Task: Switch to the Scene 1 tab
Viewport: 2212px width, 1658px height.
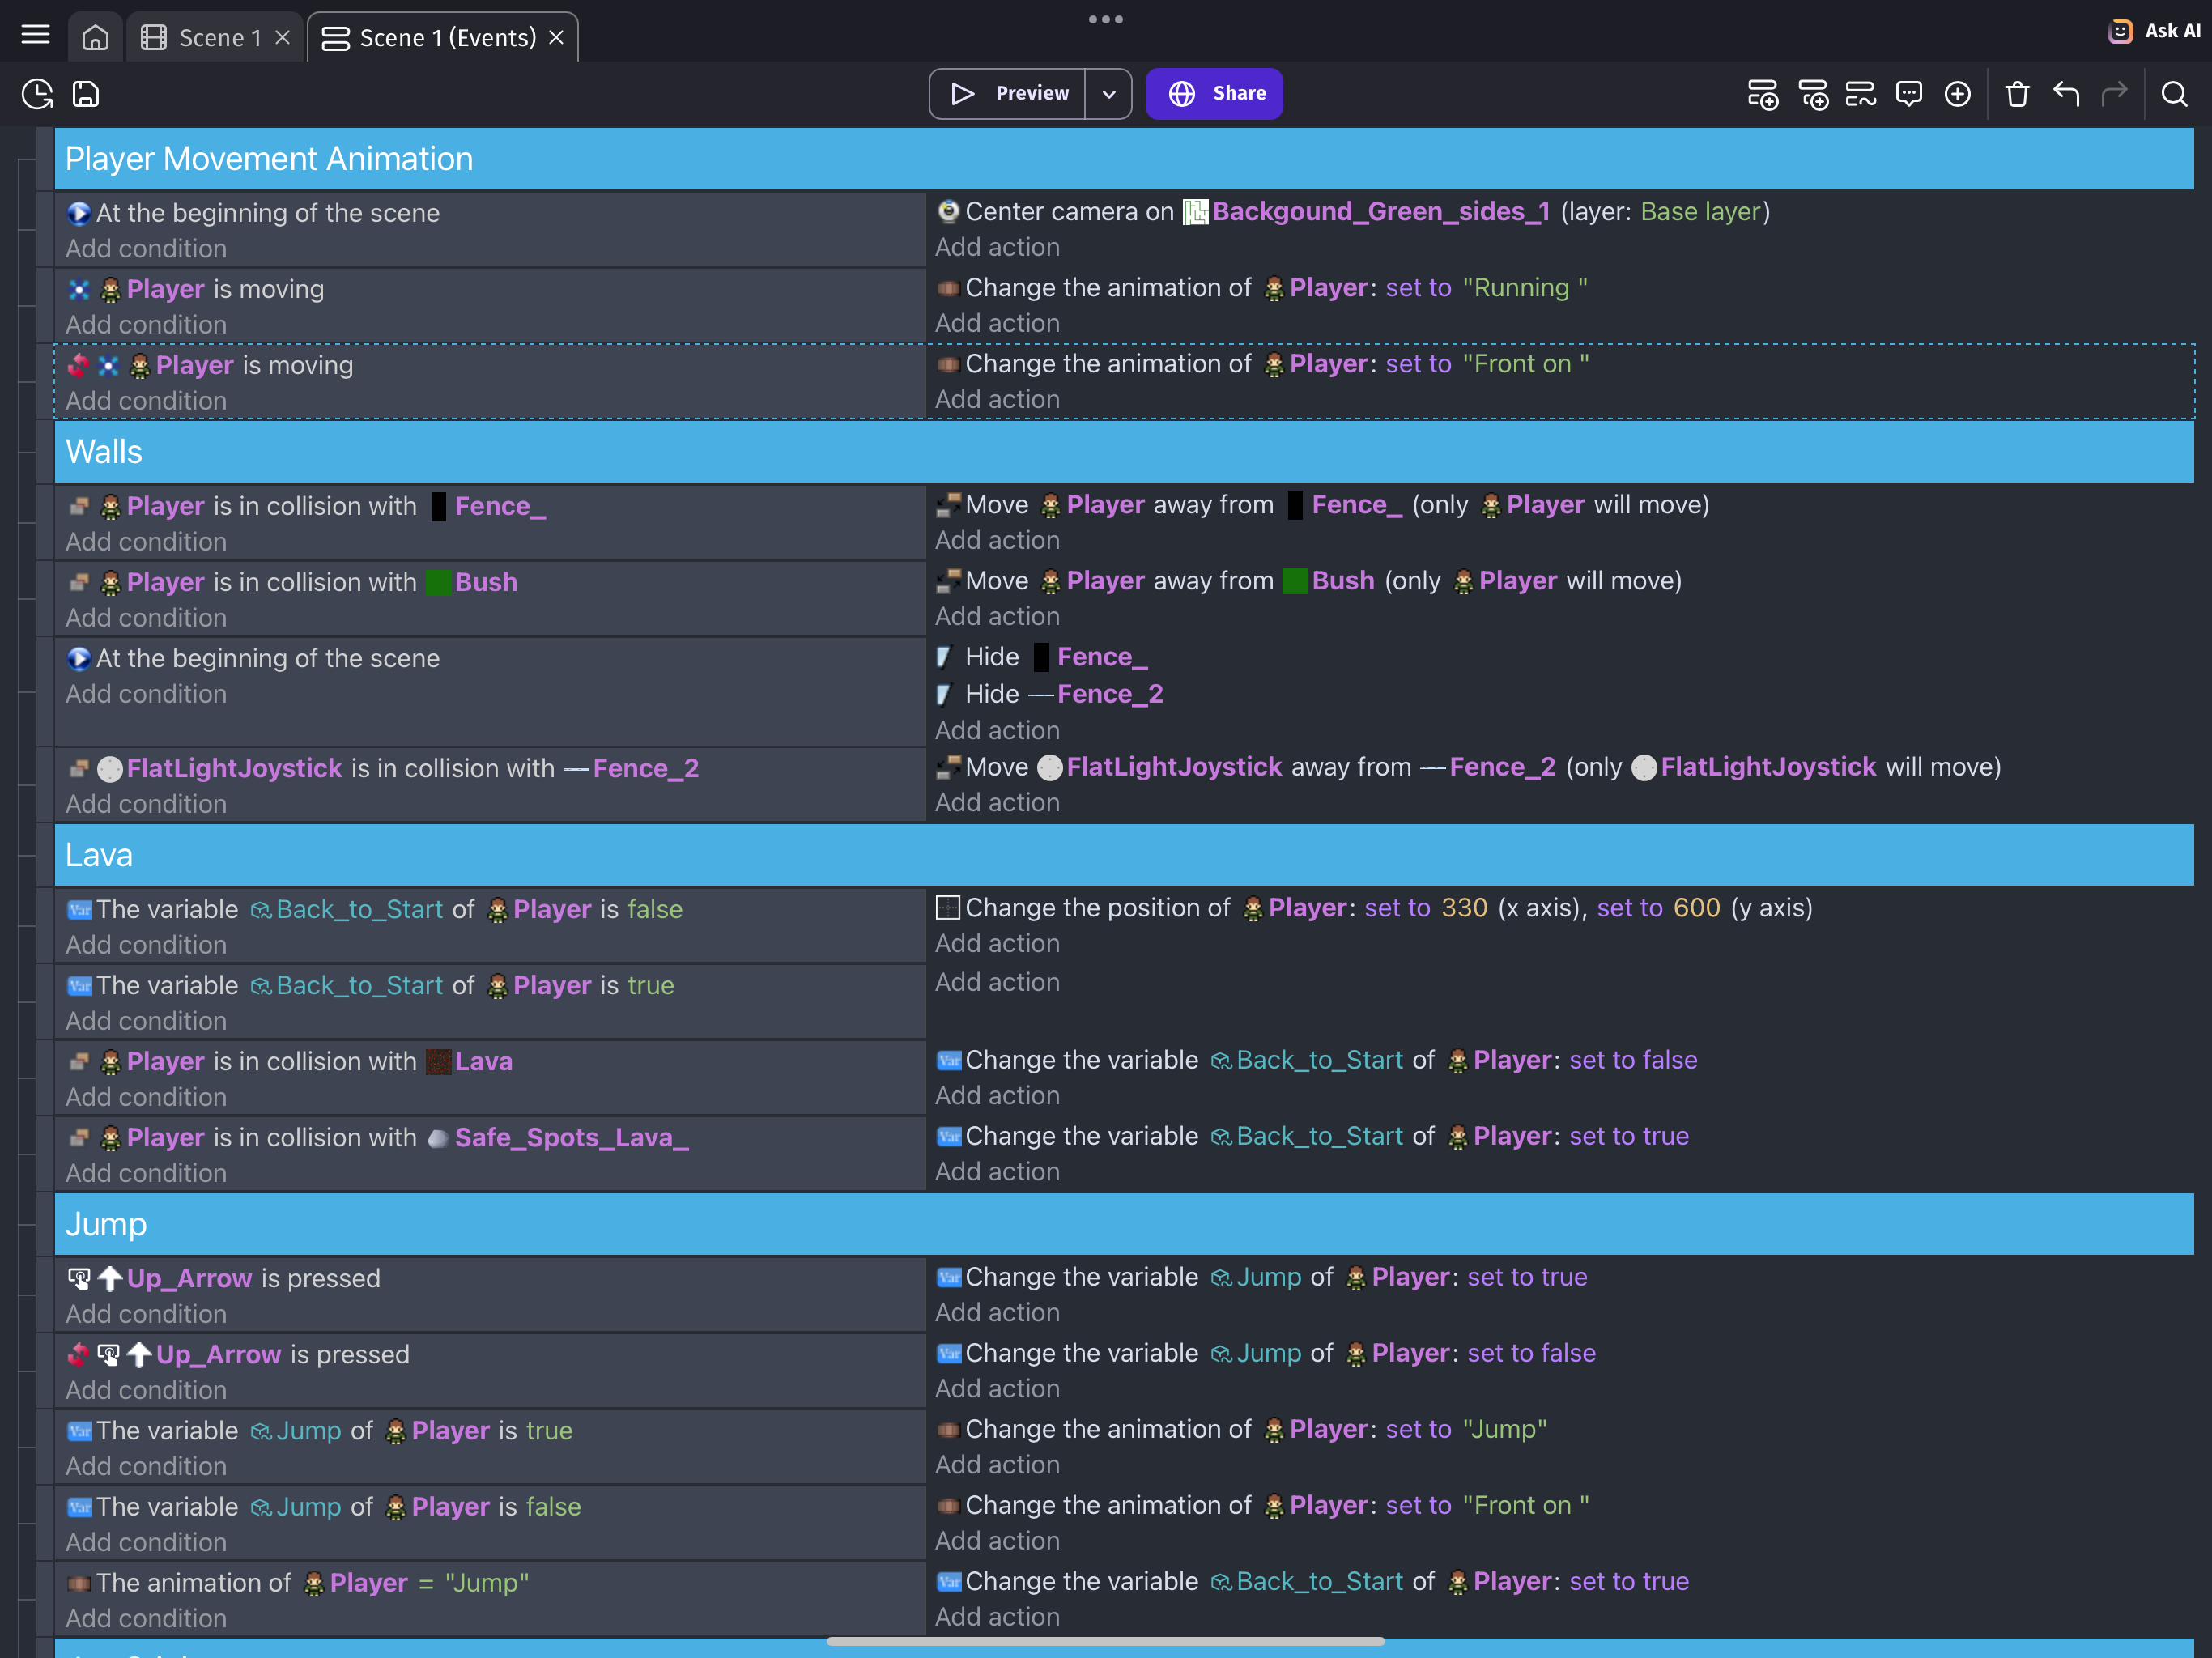Action: [202, 38]
